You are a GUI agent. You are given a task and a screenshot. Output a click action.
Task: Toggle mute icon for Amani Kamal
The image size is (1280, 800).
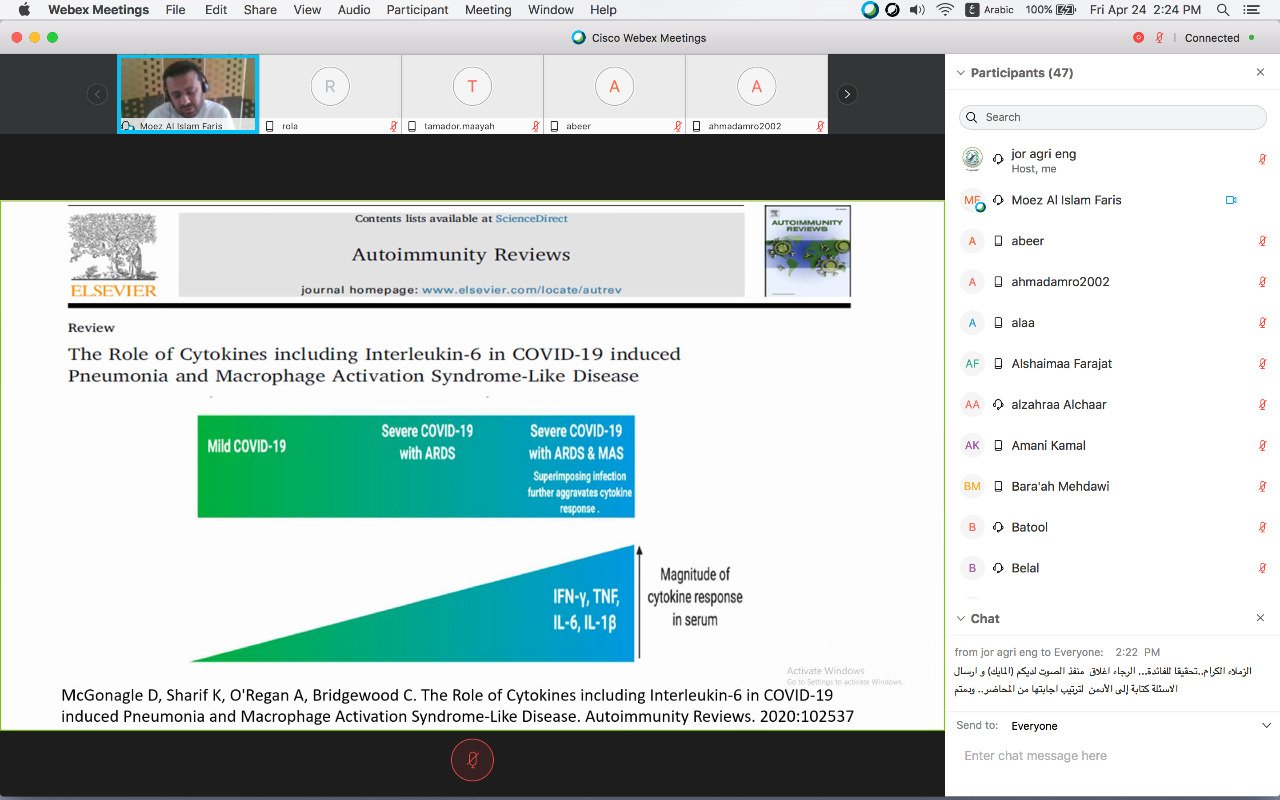(x=1262, y=446)
